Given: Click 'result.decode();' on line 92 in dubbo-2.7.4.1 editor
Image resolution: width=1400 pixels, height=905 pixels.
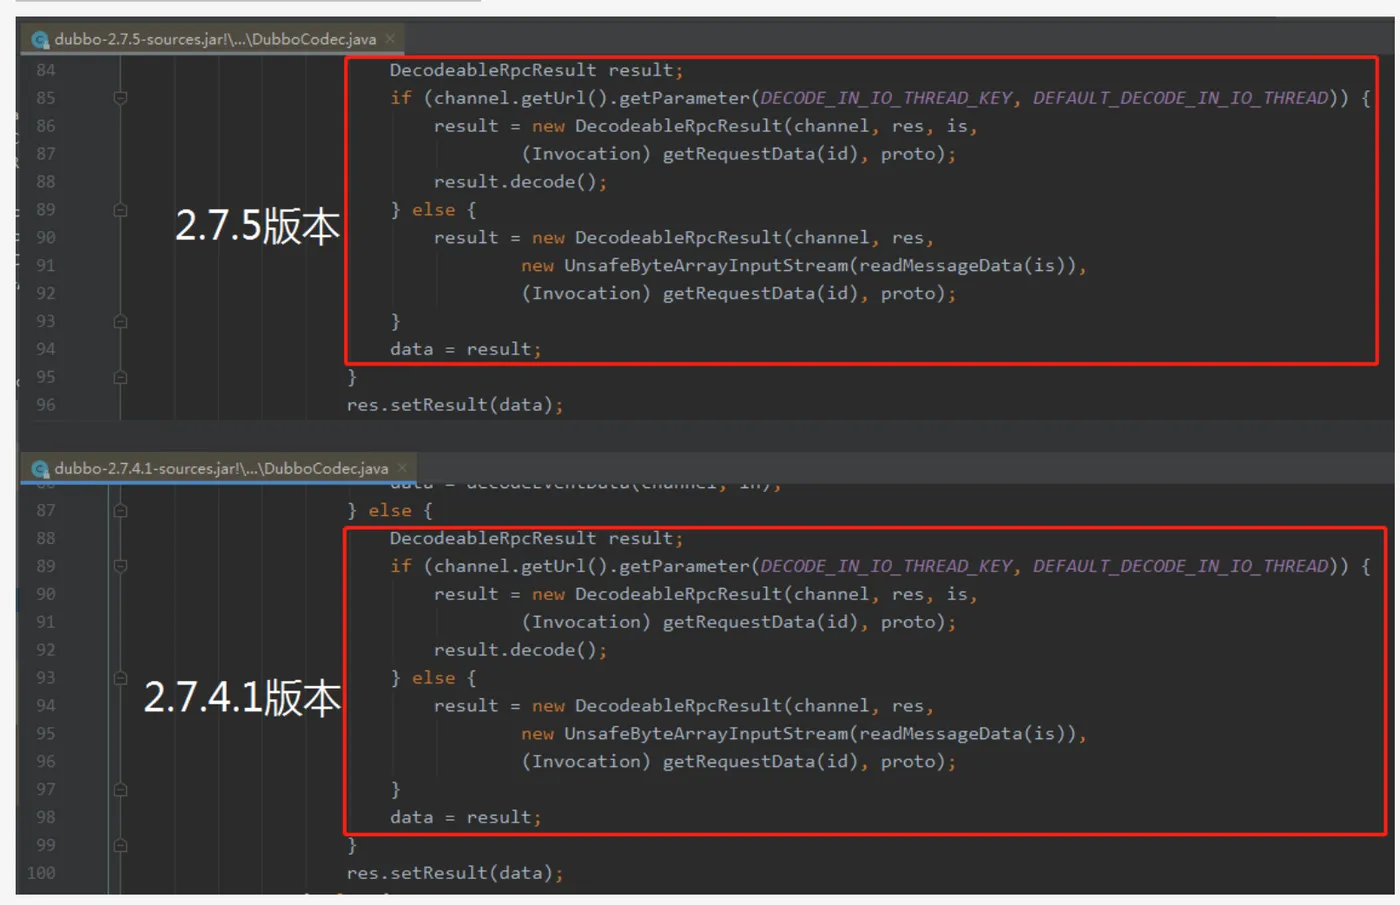Looking at the screenshot, I should [520, 650].
